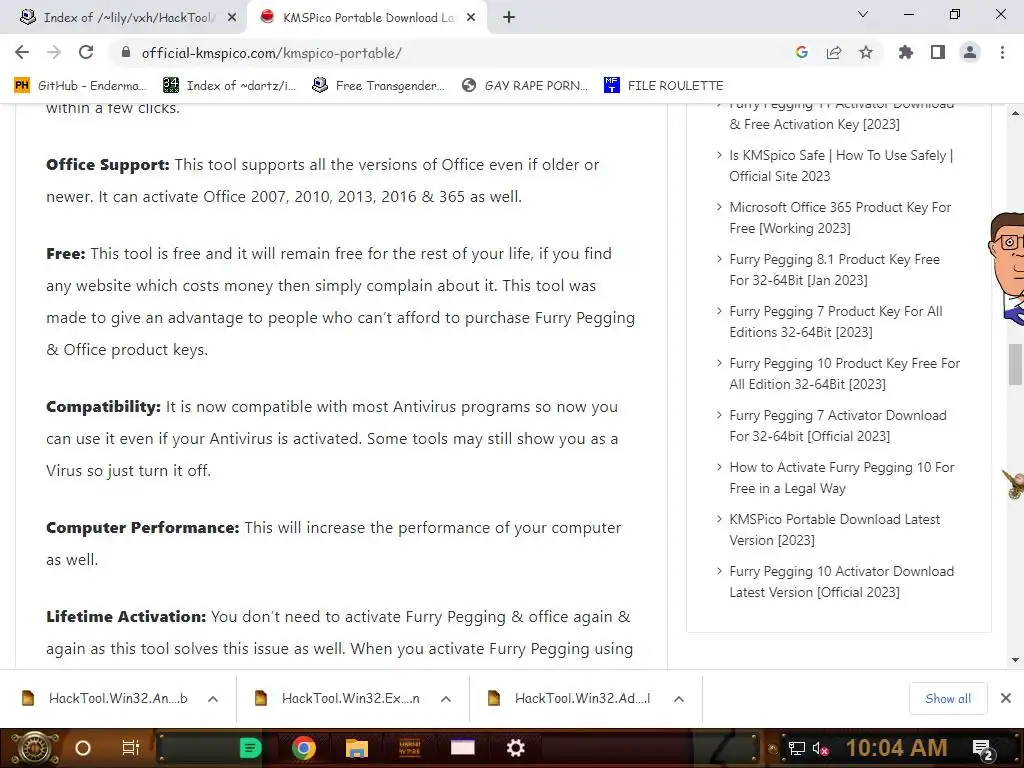The height and width of the screenshot is (768, 1024).
Task: Click the muted volume tray icon
Action: click(x=821, y=749)
